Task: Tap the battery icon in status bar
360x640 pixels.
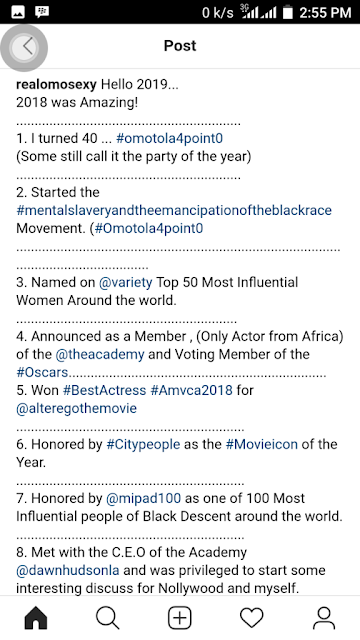Action: (288, 12)
